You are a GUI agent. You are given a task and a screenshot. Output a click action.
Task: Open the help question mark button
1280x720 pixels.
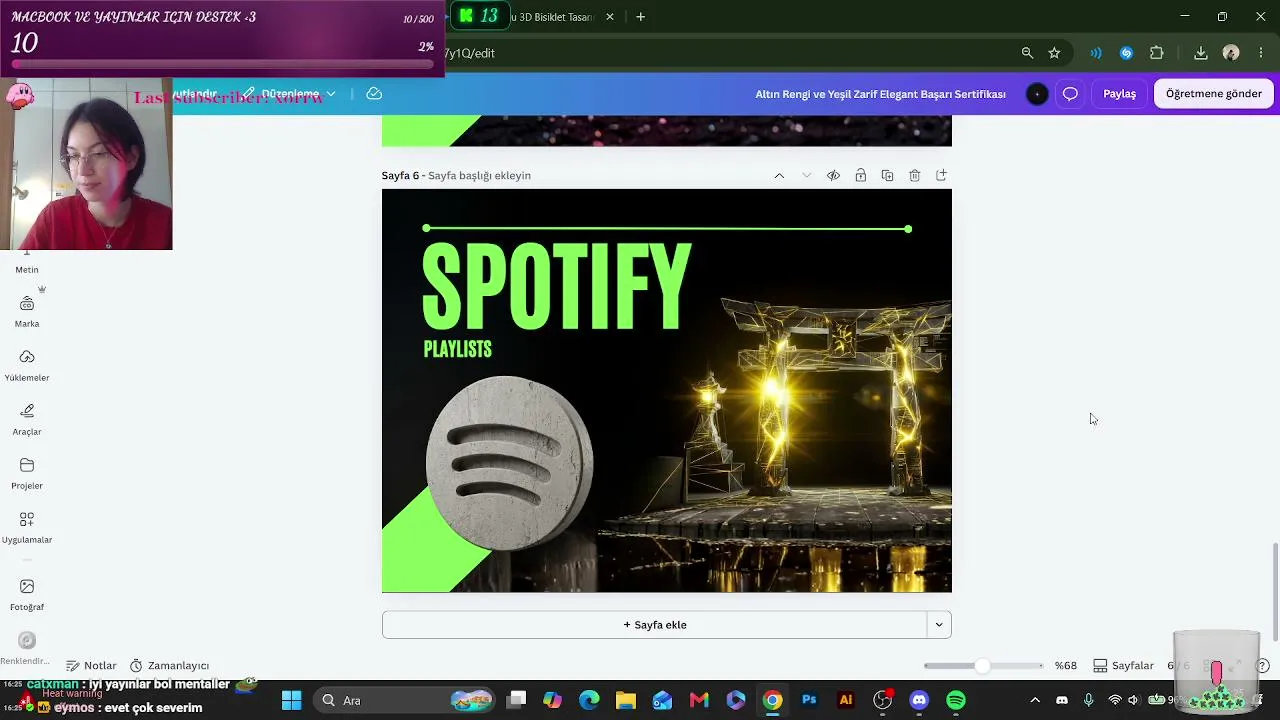pos(1263,666)
